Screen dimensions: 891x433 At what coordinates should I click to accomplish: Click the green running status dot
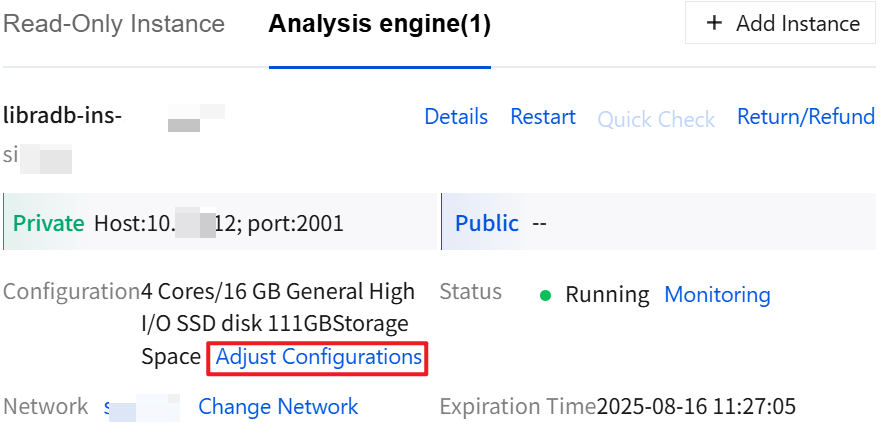click(x=546, y=295)
